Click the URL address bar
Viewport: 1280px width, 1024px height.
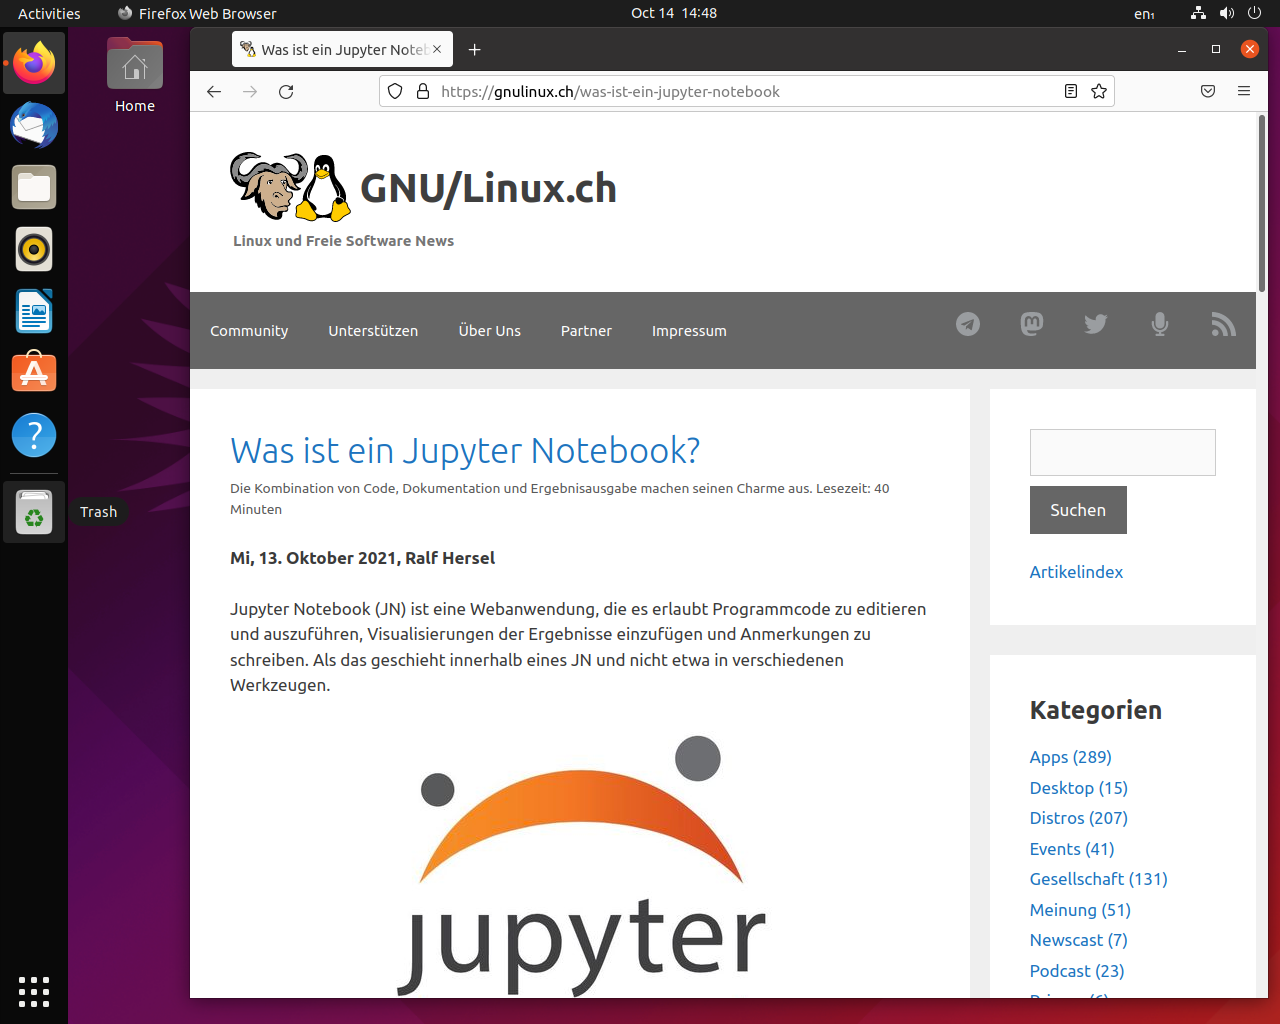745,91
